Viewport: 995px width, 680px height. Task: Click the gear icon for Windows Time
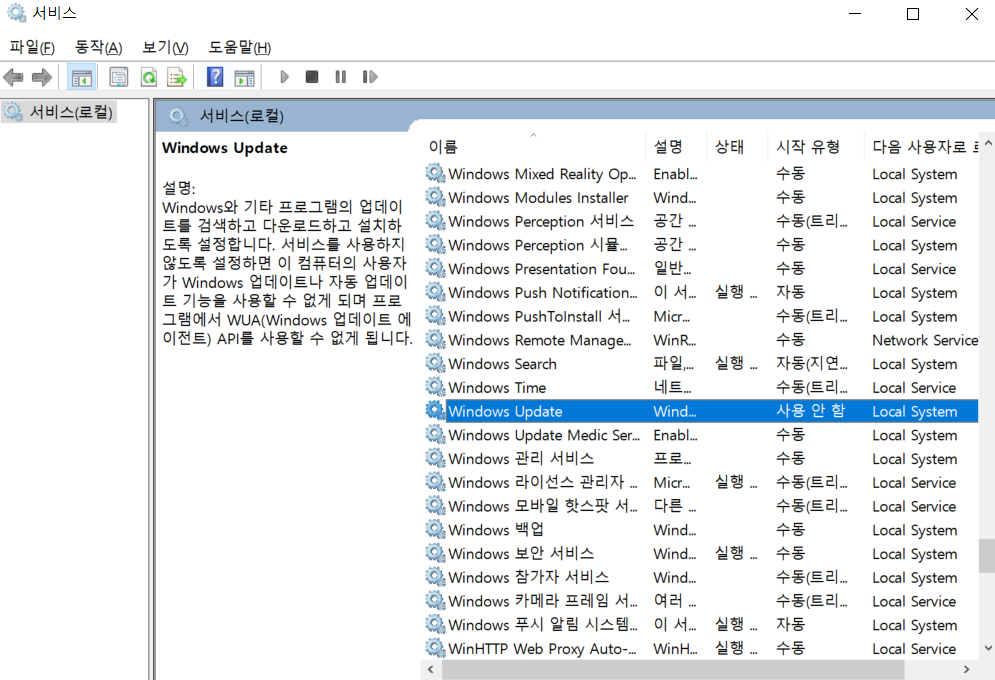pos(435,387)
